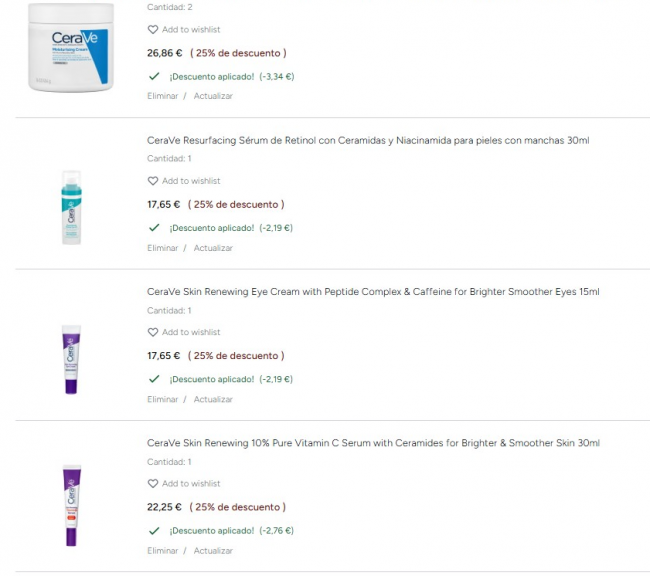Click Actualizar for the Moisturising Cream item
Image resolution: width=650 pixels, height=576 pixels.
pos(213,96)
